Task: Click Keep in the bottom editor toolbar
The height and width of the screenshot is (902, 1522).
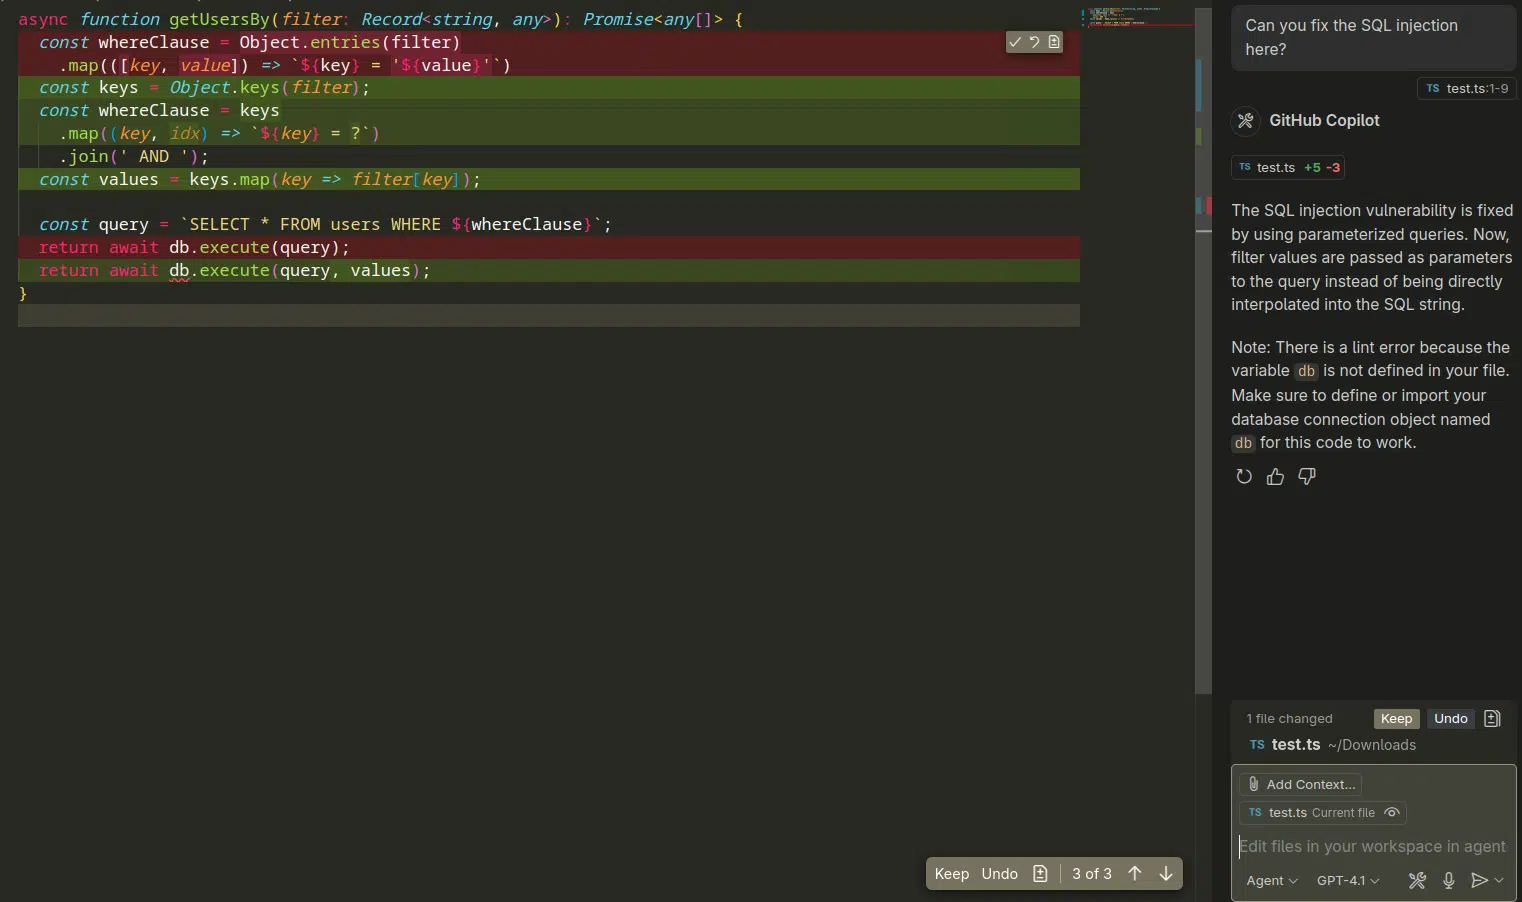Action: [x=952, y=874]
